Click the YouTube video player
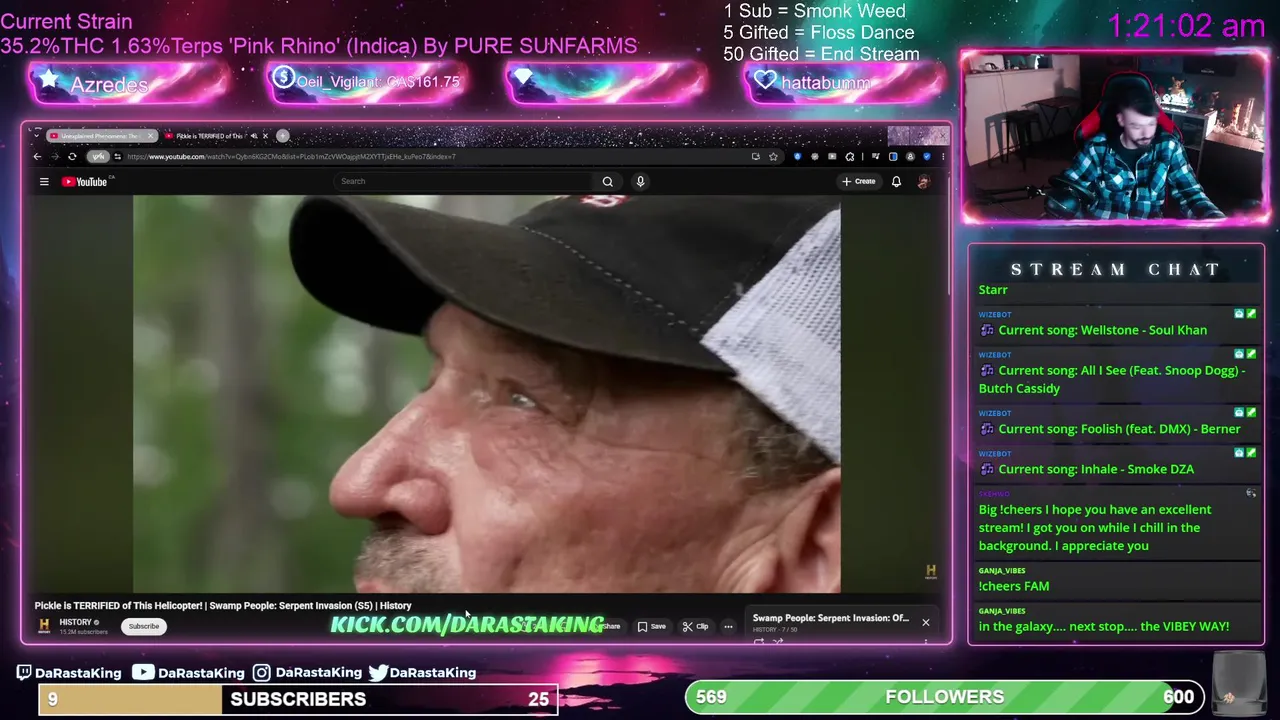 (487, 394)
